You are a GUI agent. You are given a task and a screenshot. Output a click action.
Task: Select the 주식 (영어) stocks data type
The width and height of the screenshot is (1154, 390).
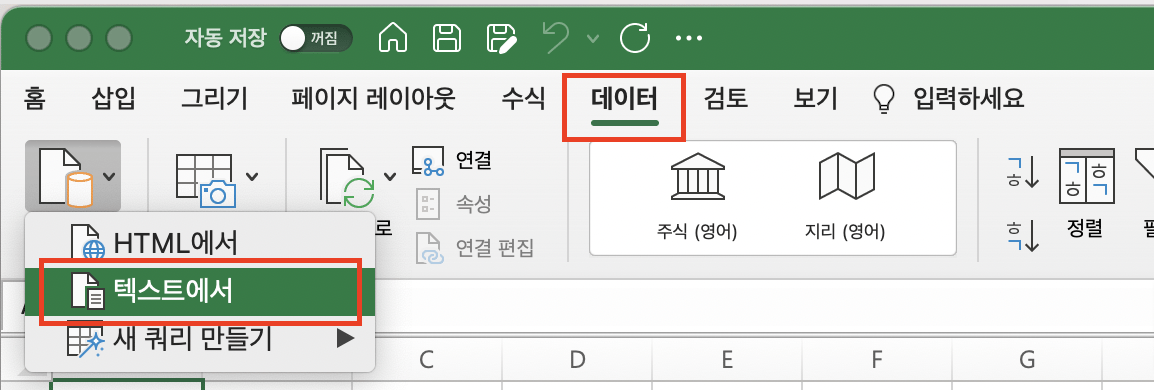pos(697,197)
